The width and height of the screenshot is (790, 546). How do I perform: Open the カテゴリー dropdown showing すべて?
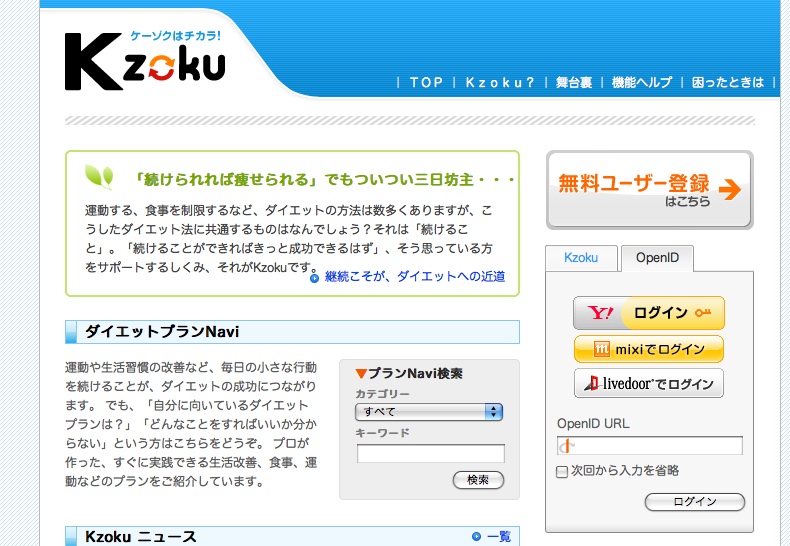tap(429, 412)
